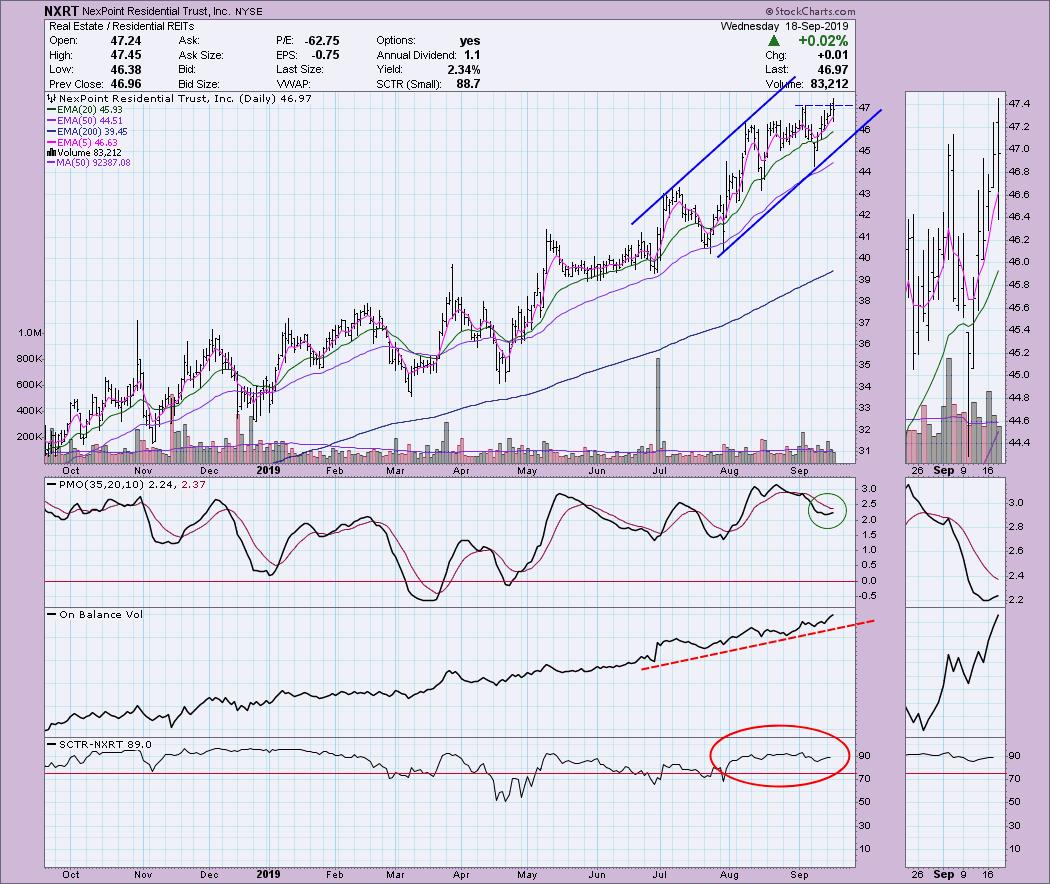This screenshot has width=1050, height=884.
Task: Click the On Balance Vol panel label
Action: point(88,614)
